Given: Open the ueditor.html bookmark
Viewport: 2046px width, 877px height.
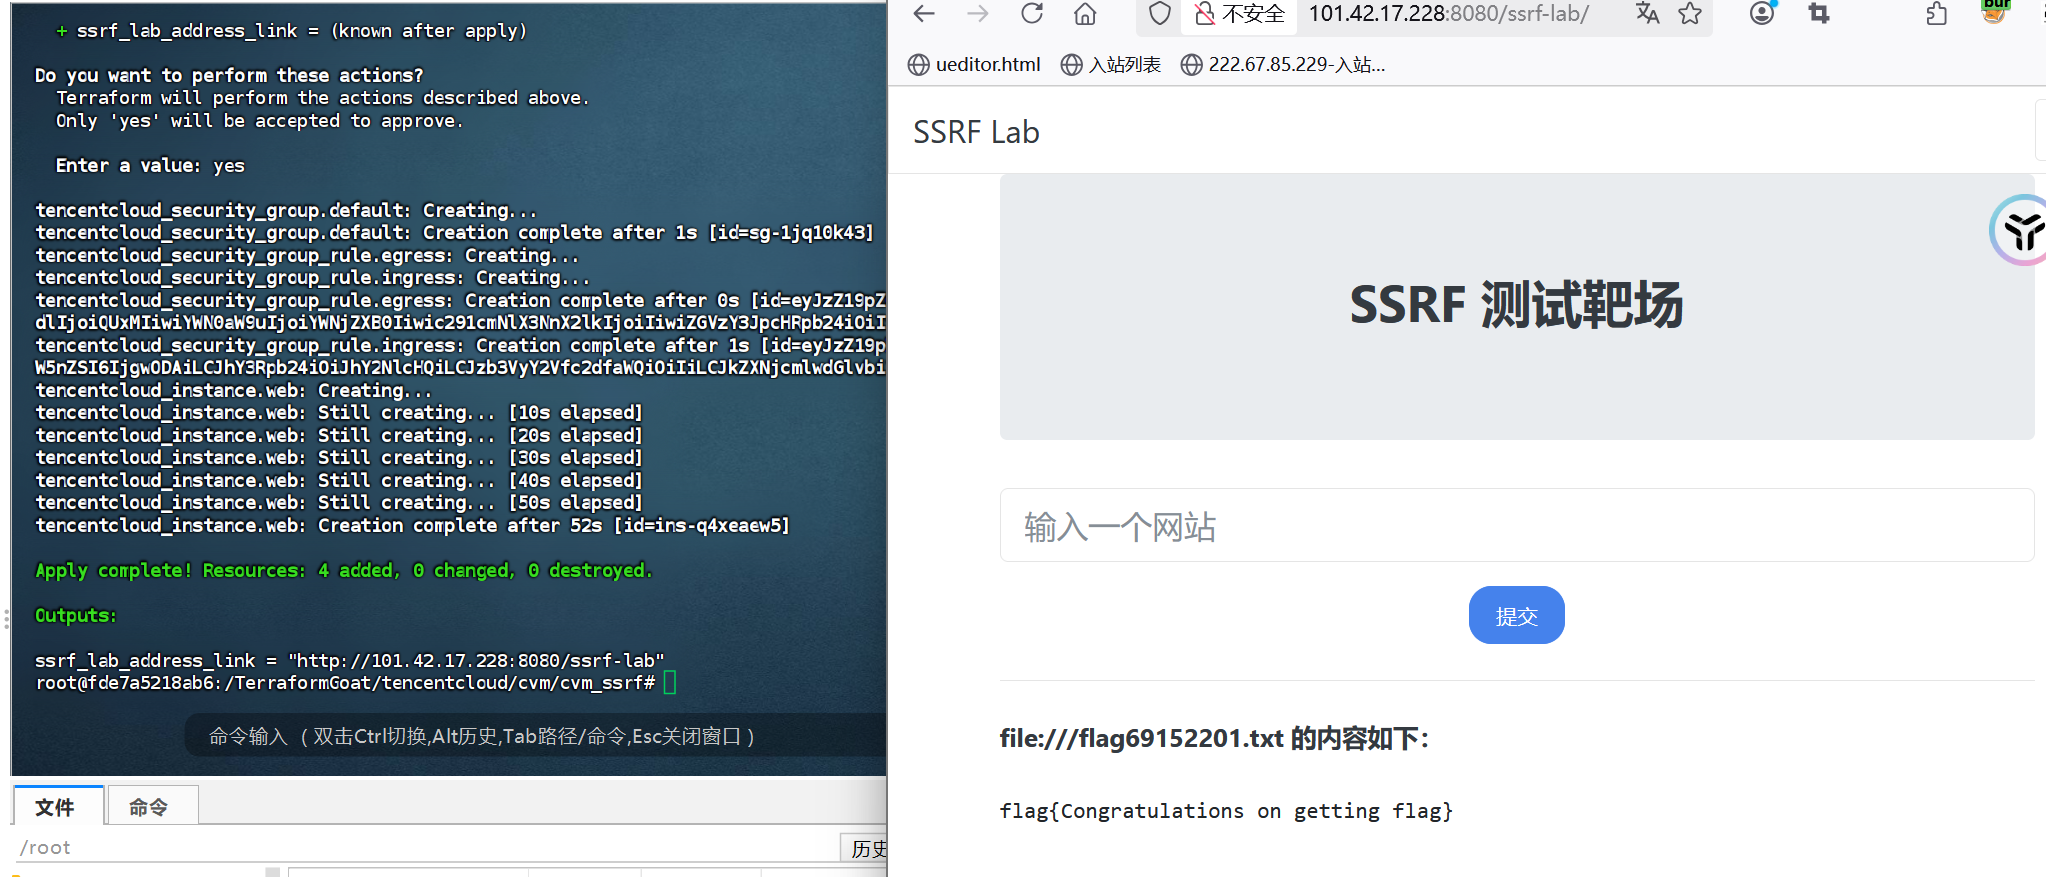Looking at the screenshot, I should [974, 65].
